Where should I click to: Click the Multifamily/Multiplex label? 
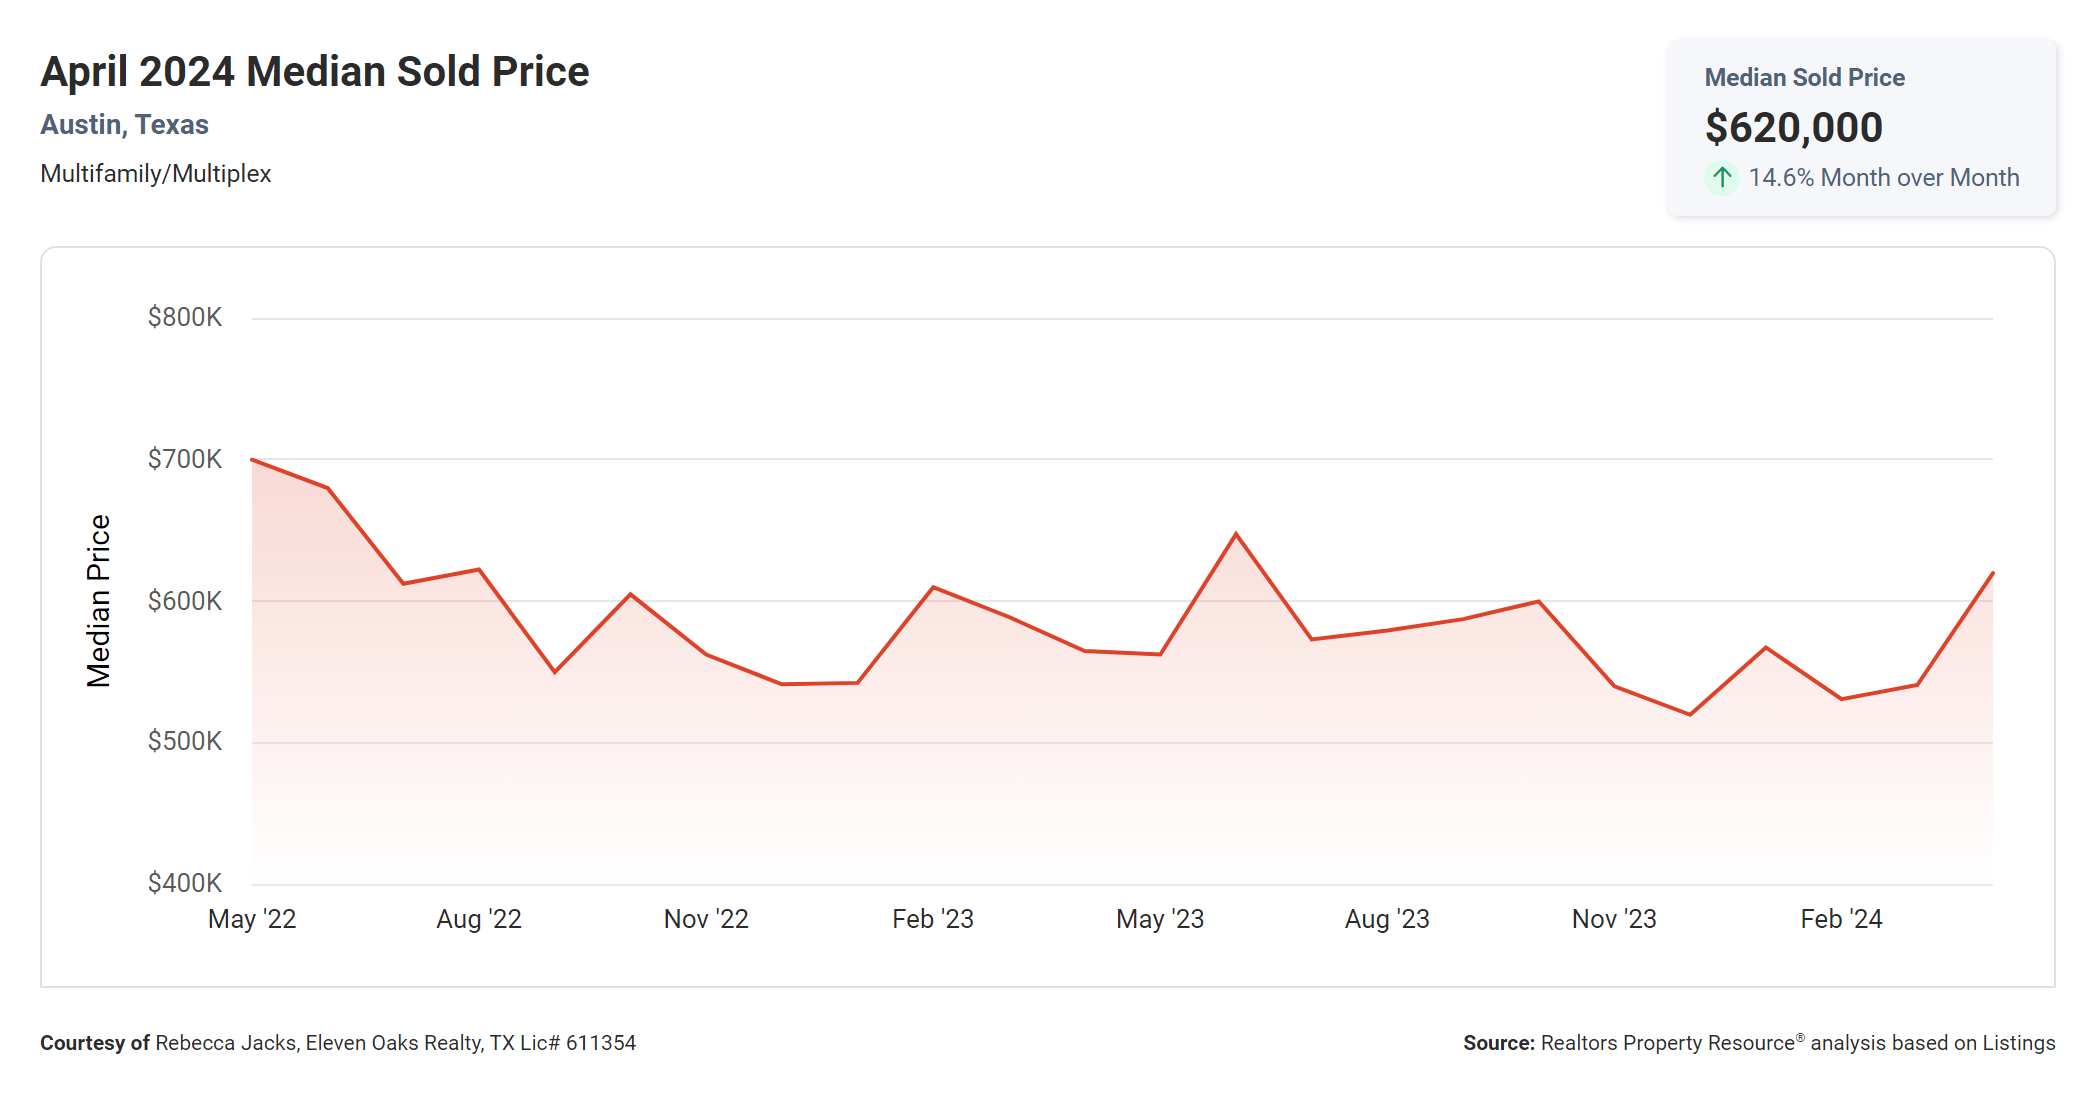pos(155,174)
